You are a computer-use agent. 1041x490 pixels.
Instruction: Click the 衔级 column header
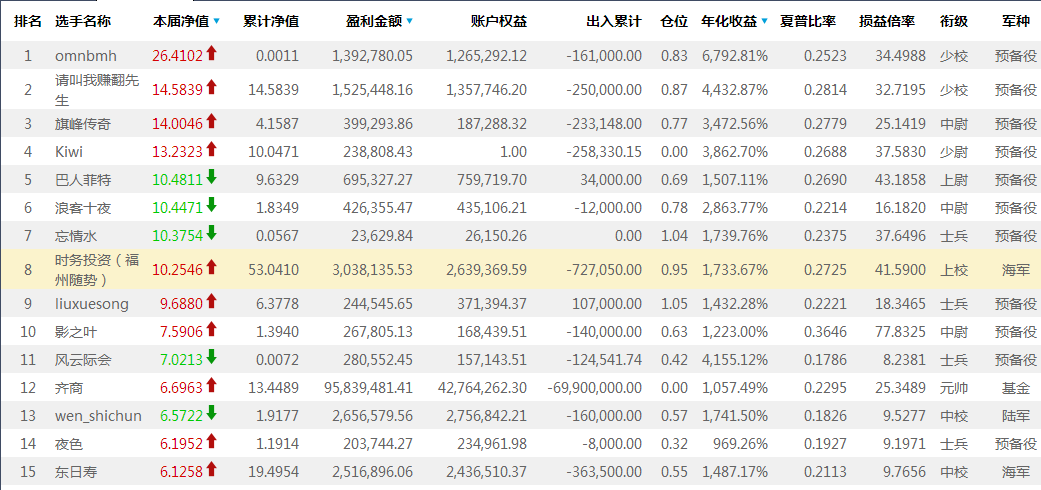[x=954, y=22]
